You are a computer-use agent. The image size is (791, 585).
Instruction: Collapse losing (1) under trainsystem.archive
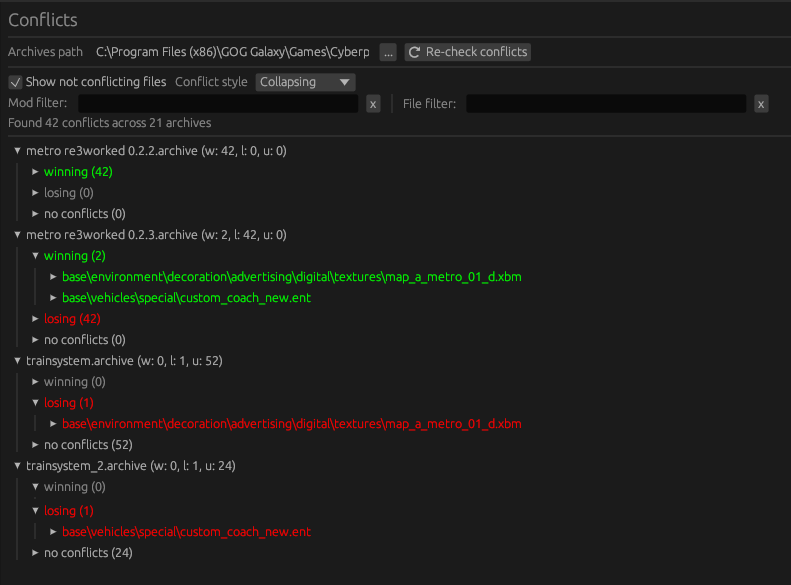[x=35, y=403]
